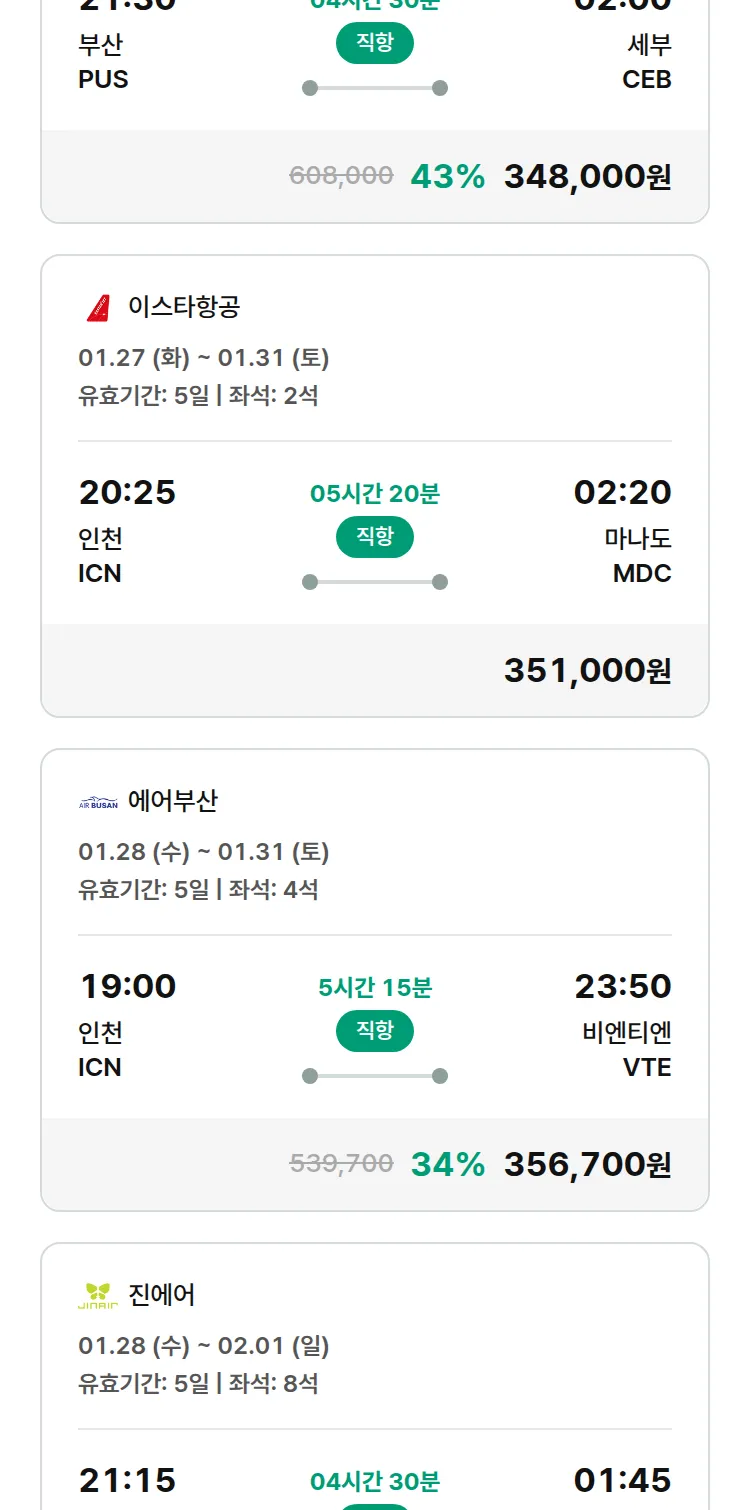Click the route line on Vientiane flight
Image resolution: width=750 pixels, height=1510 pixels.
[375, 1076]
